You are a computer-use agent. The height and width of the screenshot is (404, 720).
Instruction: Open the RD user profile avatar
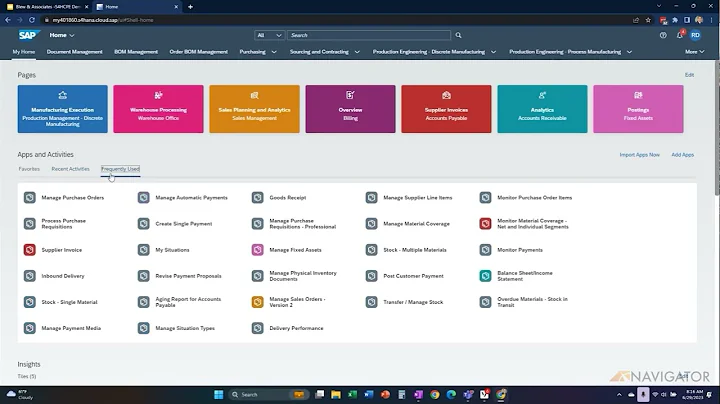696,35
